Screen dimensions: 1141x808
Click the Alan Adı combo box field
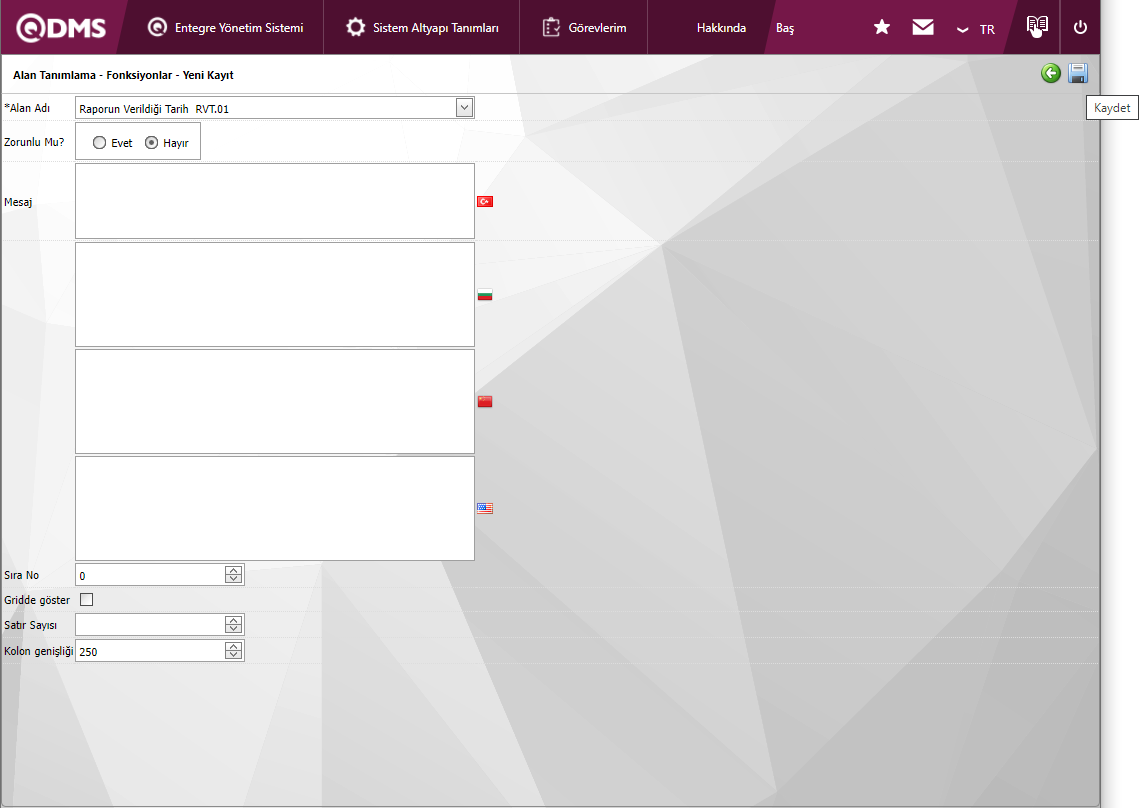pos(274,108)
